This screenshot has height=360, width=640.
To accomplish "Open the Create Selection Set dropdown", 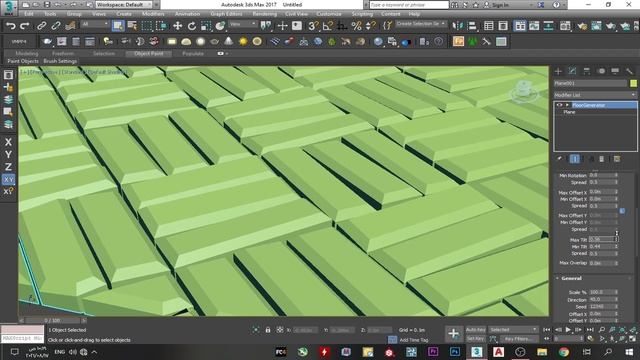I will pyautogui.click(x=421, y=24).
